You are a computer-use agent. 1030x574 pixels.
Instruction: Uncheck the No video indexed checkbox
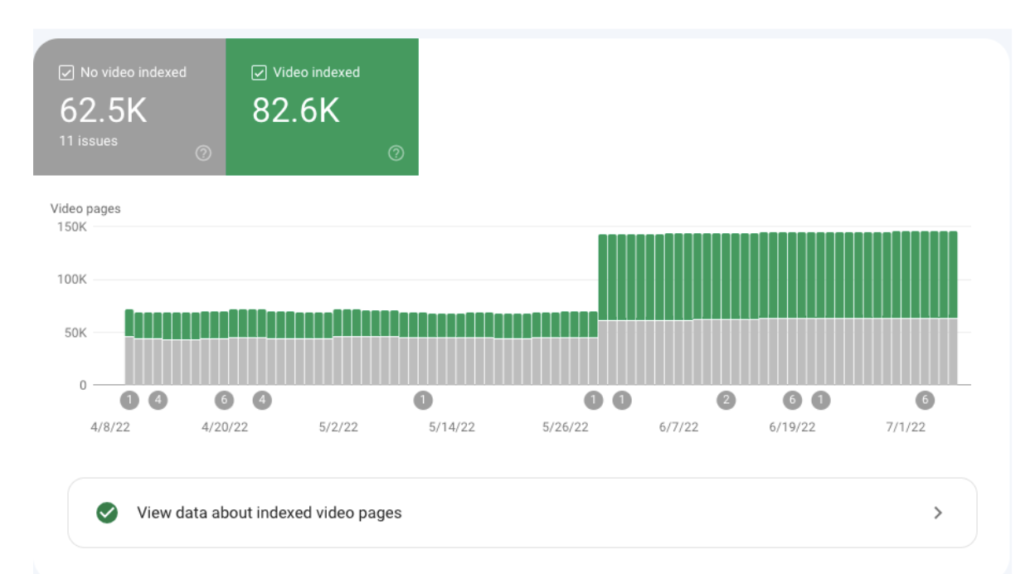click(66, 72)
